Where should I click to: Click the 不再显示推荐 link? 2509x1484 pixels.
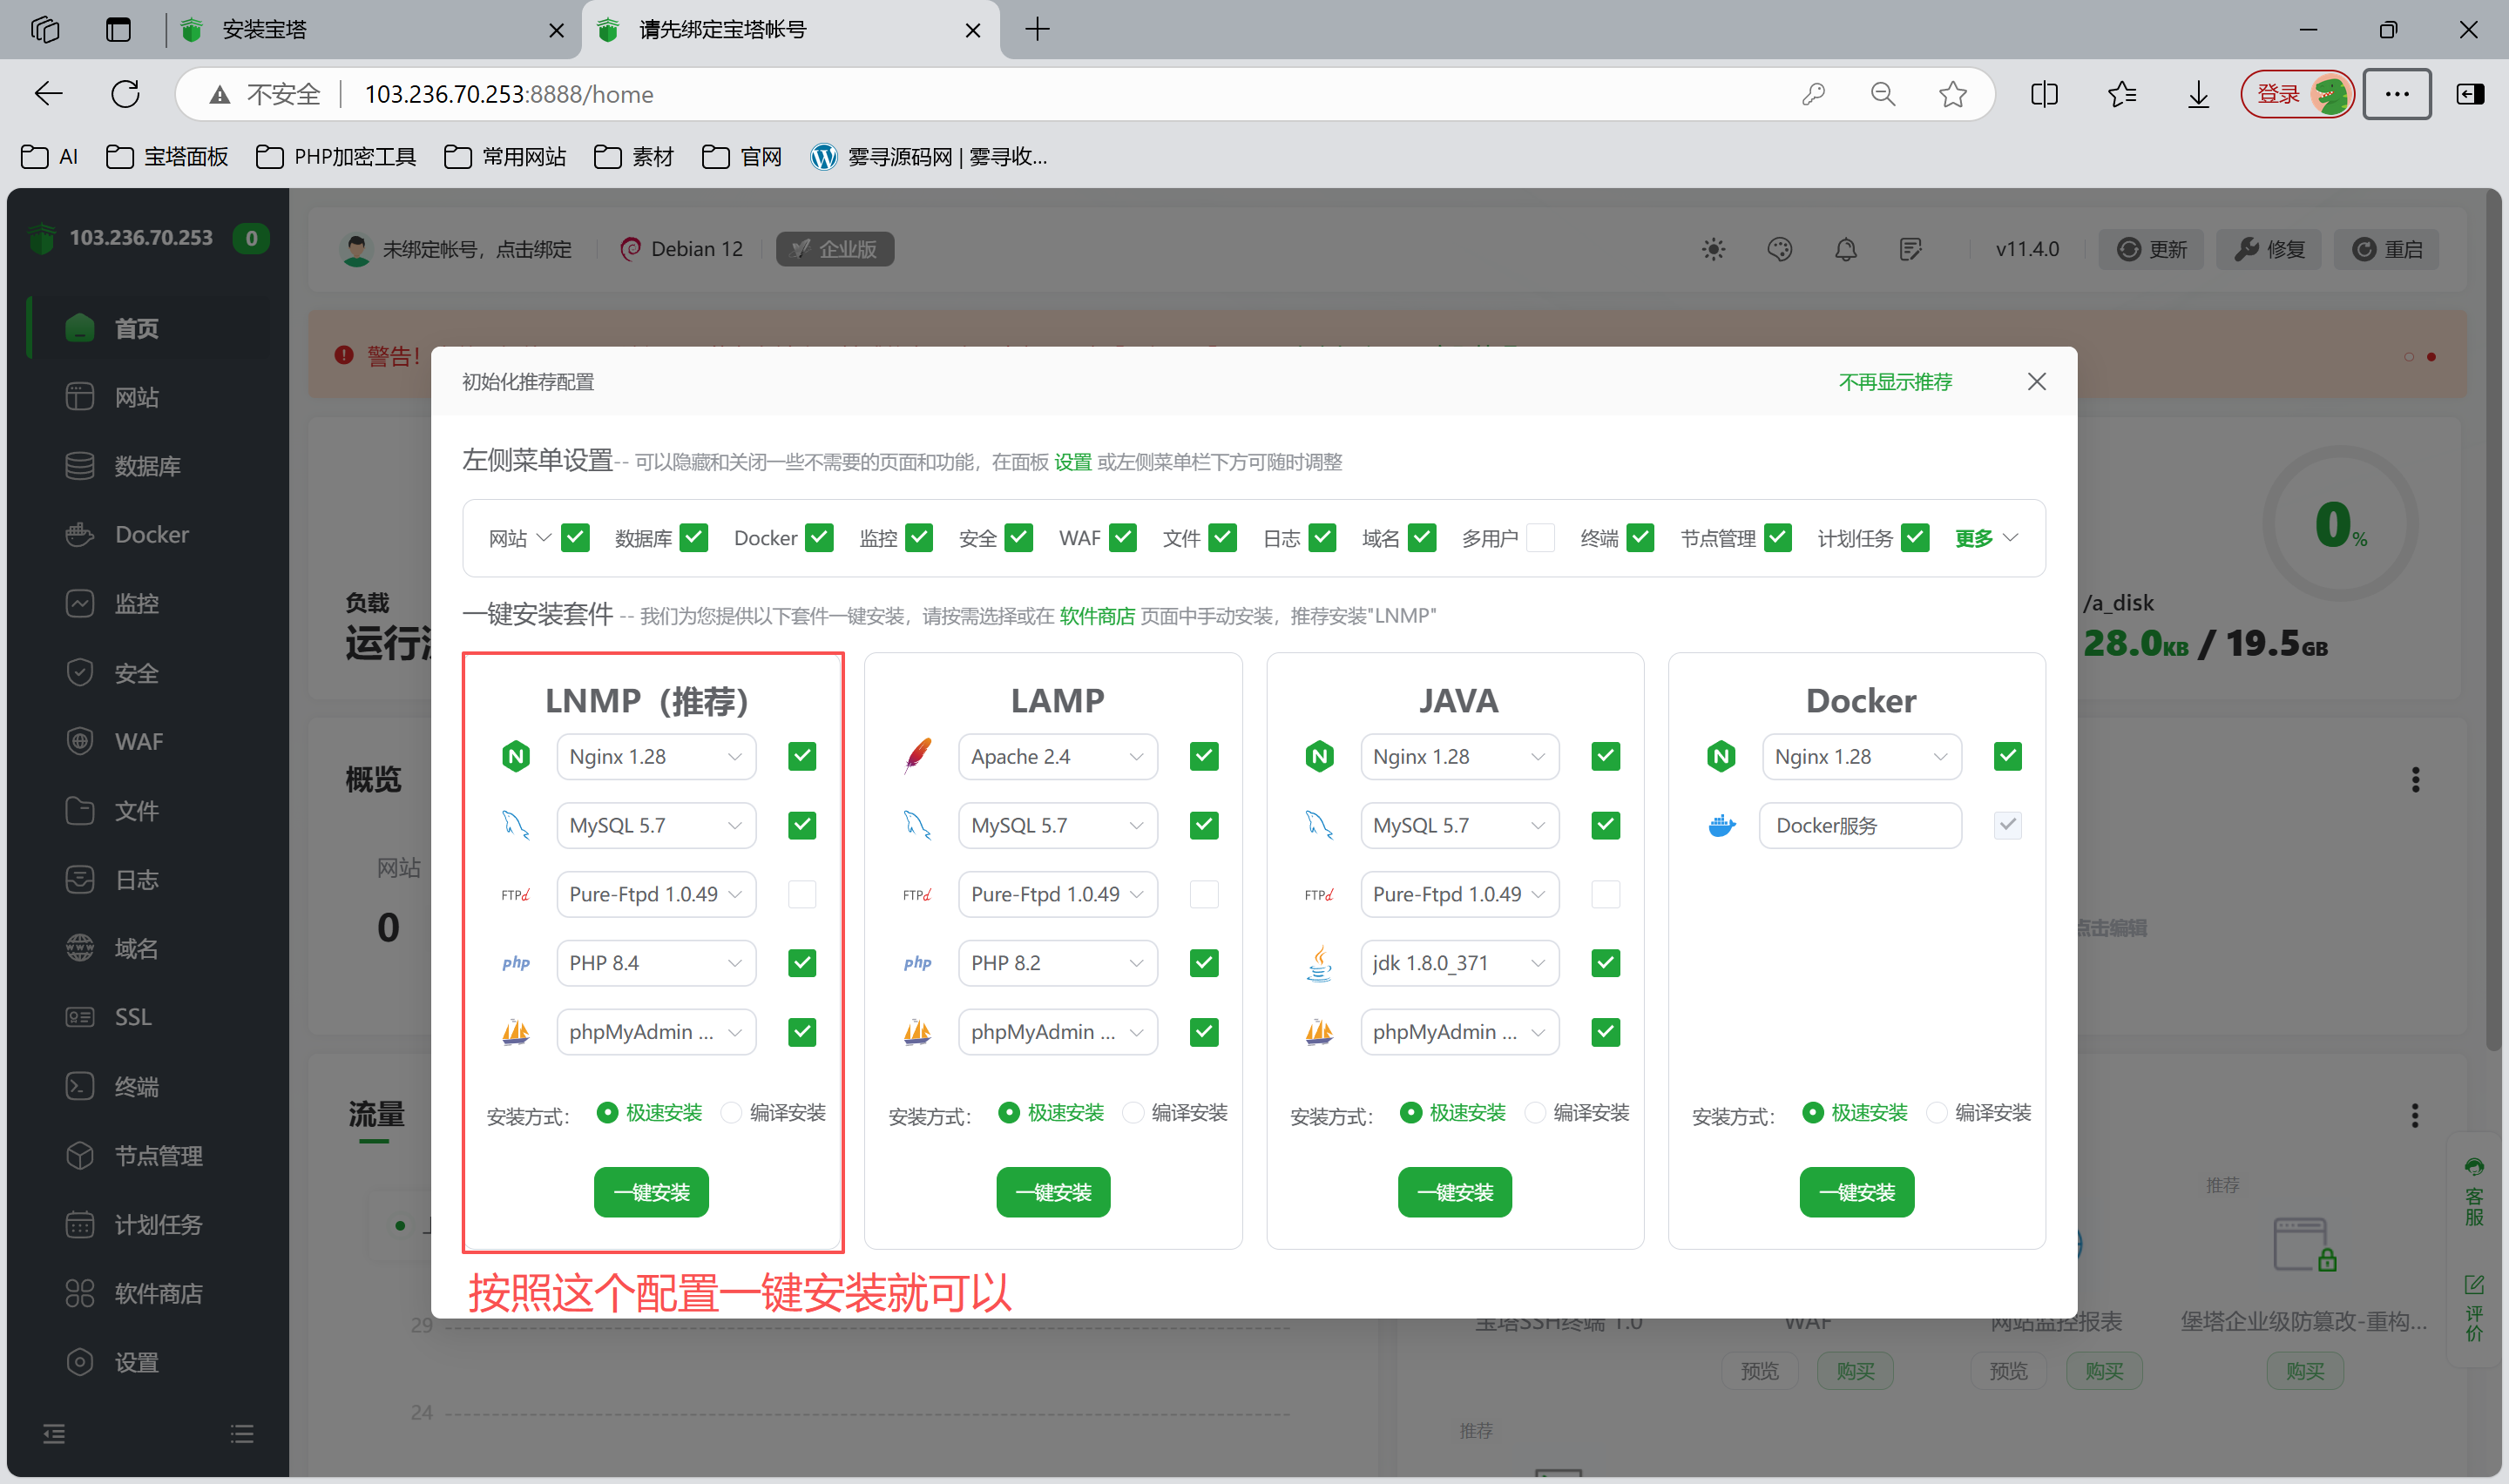1894,382
